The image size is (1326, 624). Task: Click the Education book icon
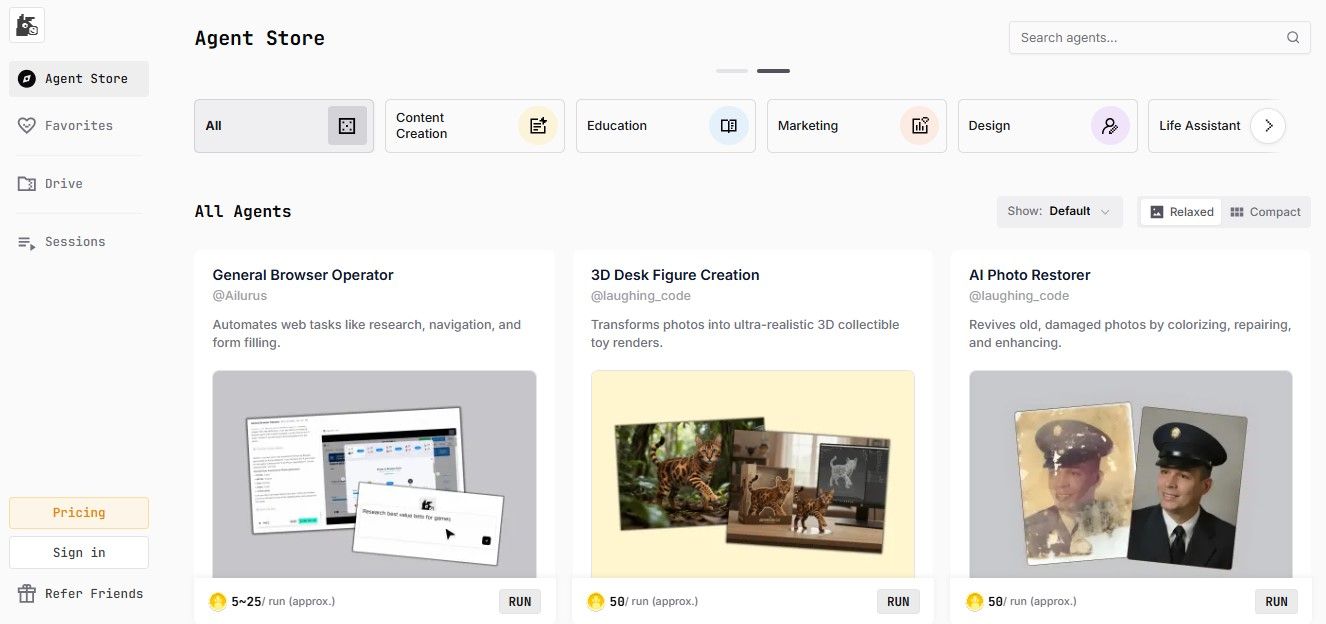pyautogui.click(x=729, y=126)
